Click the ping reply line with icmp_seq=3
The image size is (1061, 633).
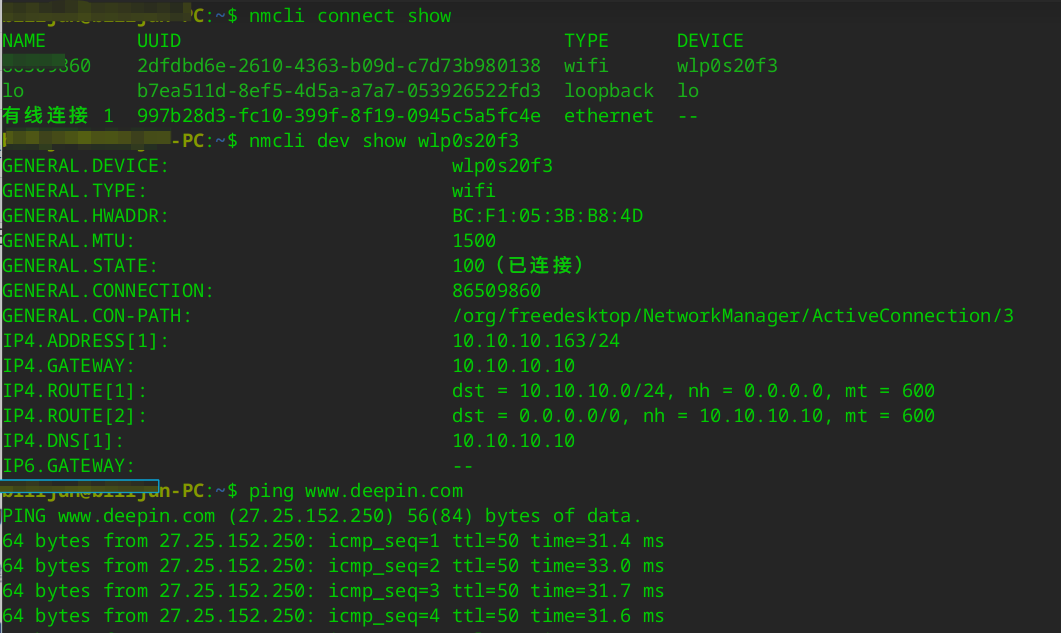point(333,591)
